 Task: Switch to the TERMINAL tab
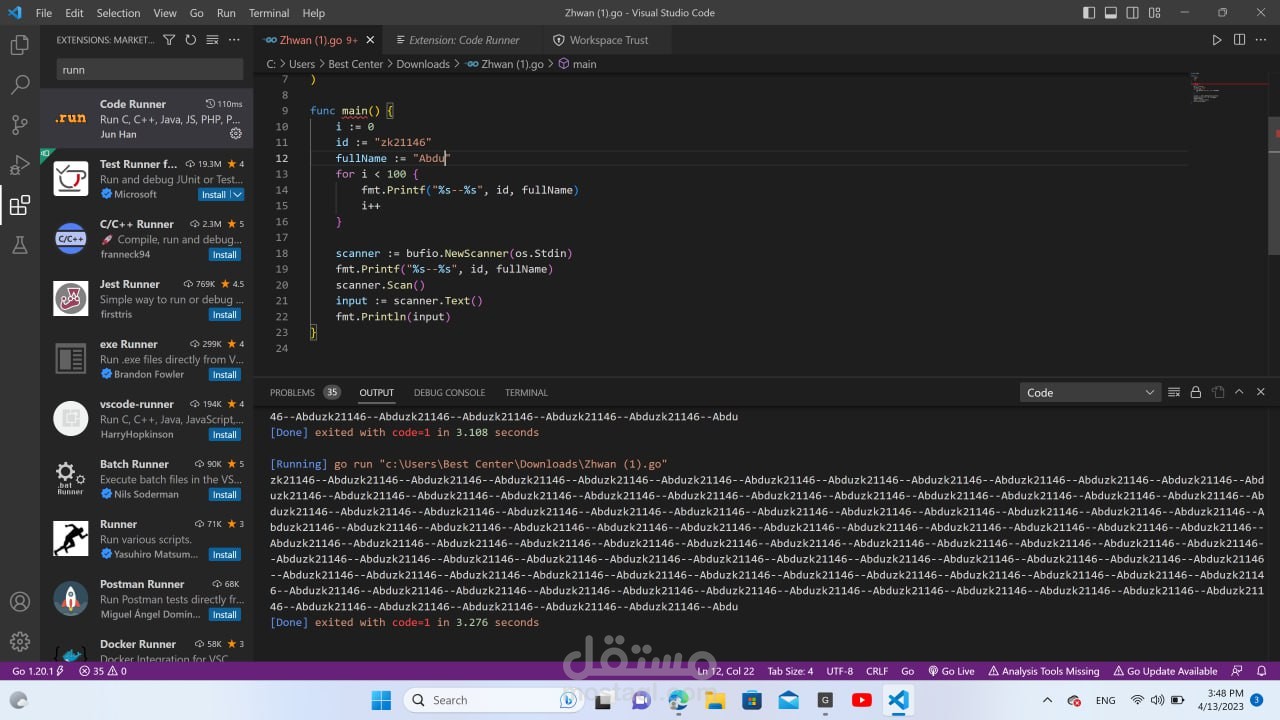(526, 392)
